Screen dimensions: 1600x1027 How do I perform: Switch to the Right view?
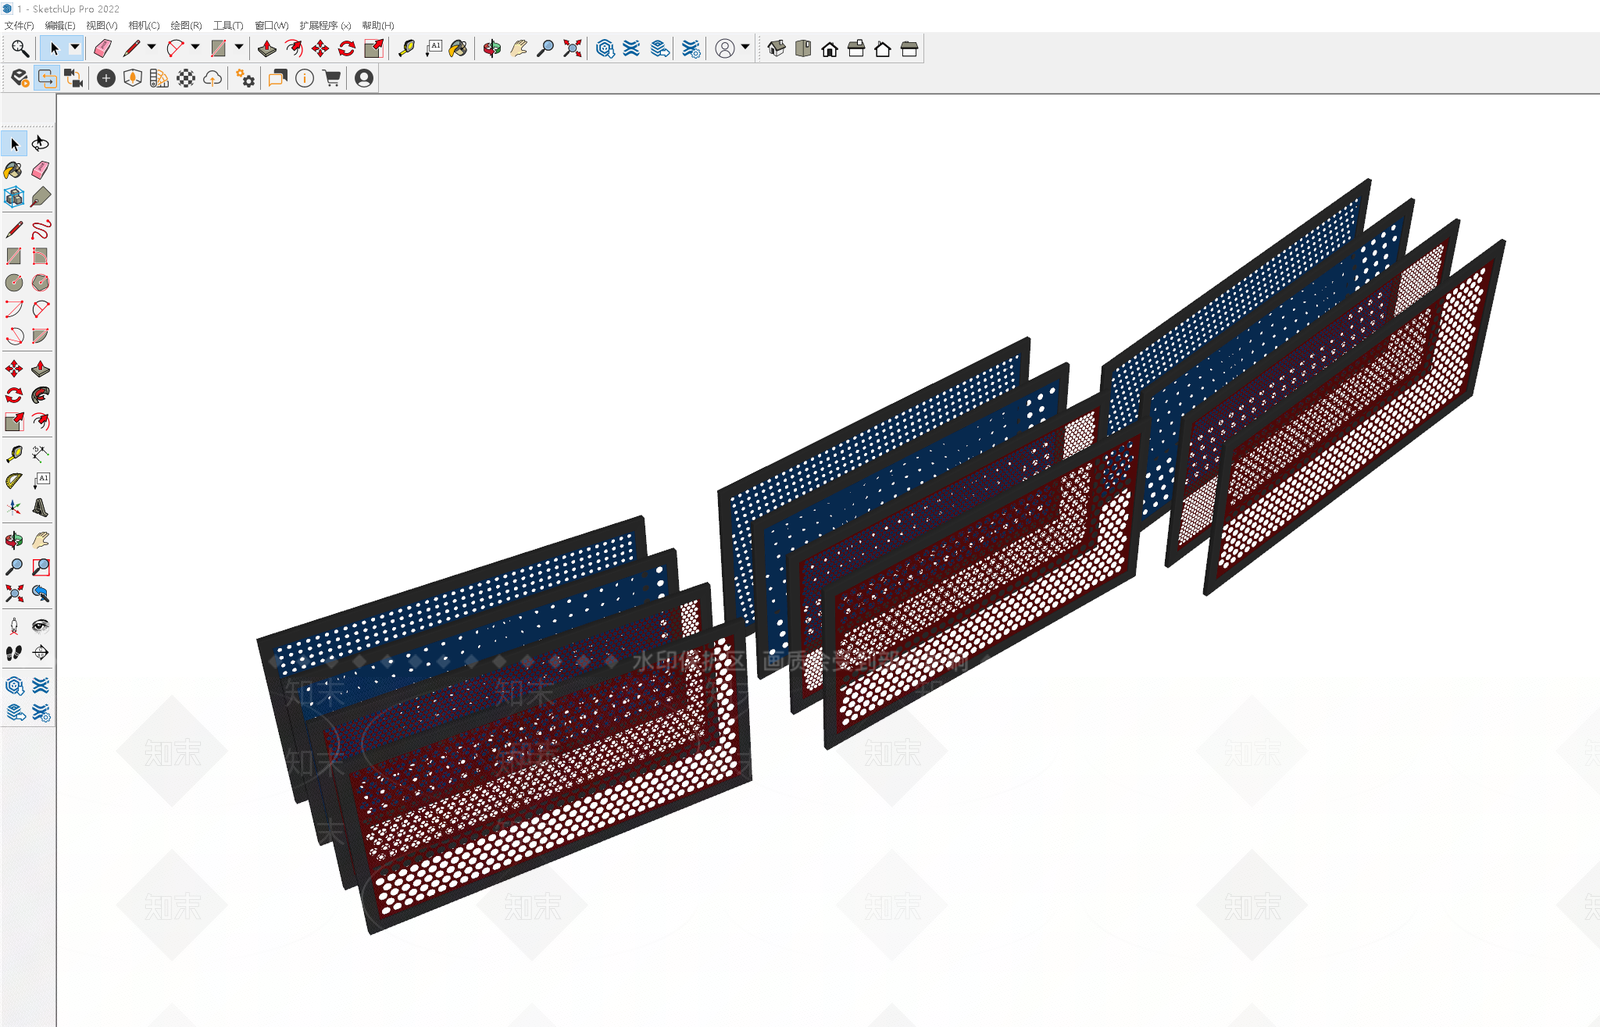click(x=856, y=48)
